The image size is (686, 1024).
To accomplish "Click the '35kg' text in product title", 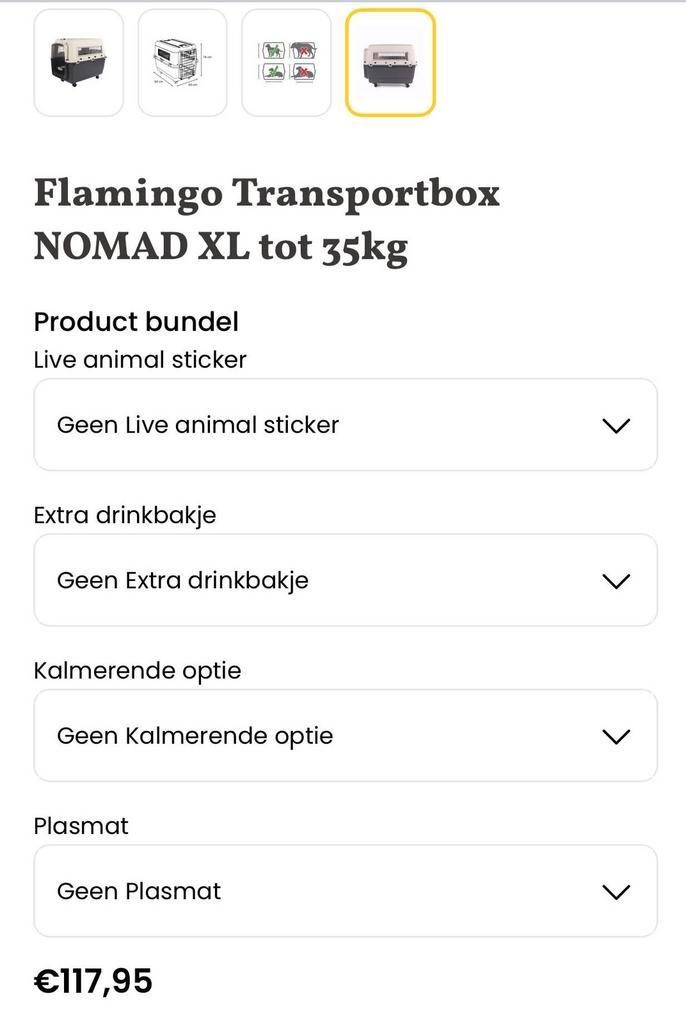I will tap(364, 247).
